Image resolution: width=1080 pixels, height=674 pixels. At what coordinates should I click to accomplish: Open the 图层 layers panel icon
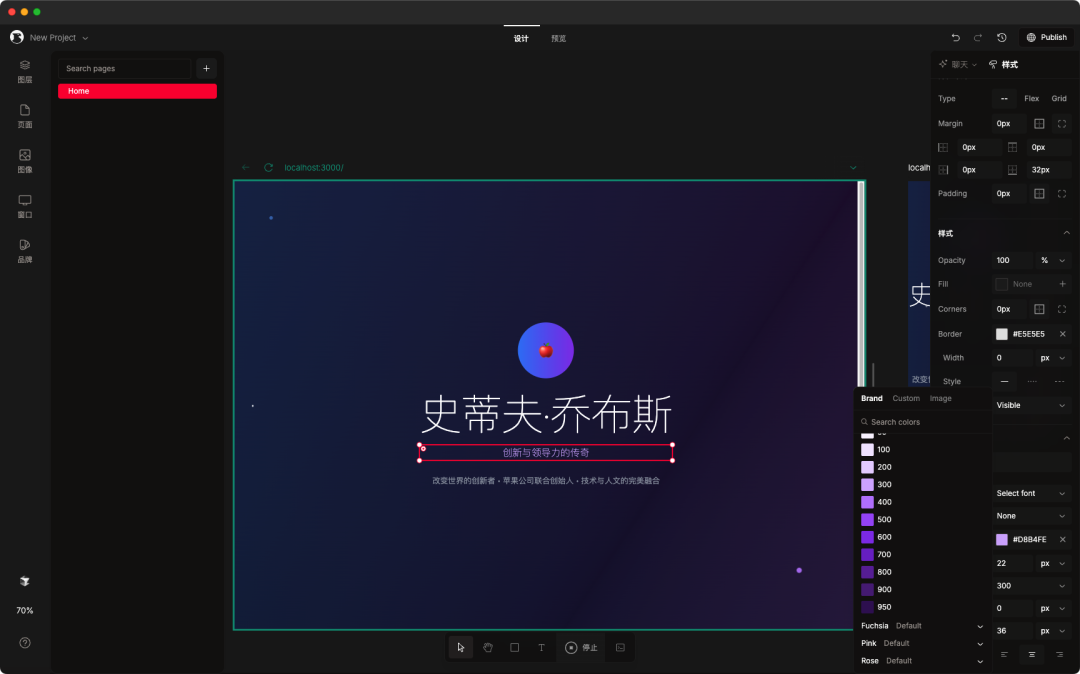coord(25,71)
